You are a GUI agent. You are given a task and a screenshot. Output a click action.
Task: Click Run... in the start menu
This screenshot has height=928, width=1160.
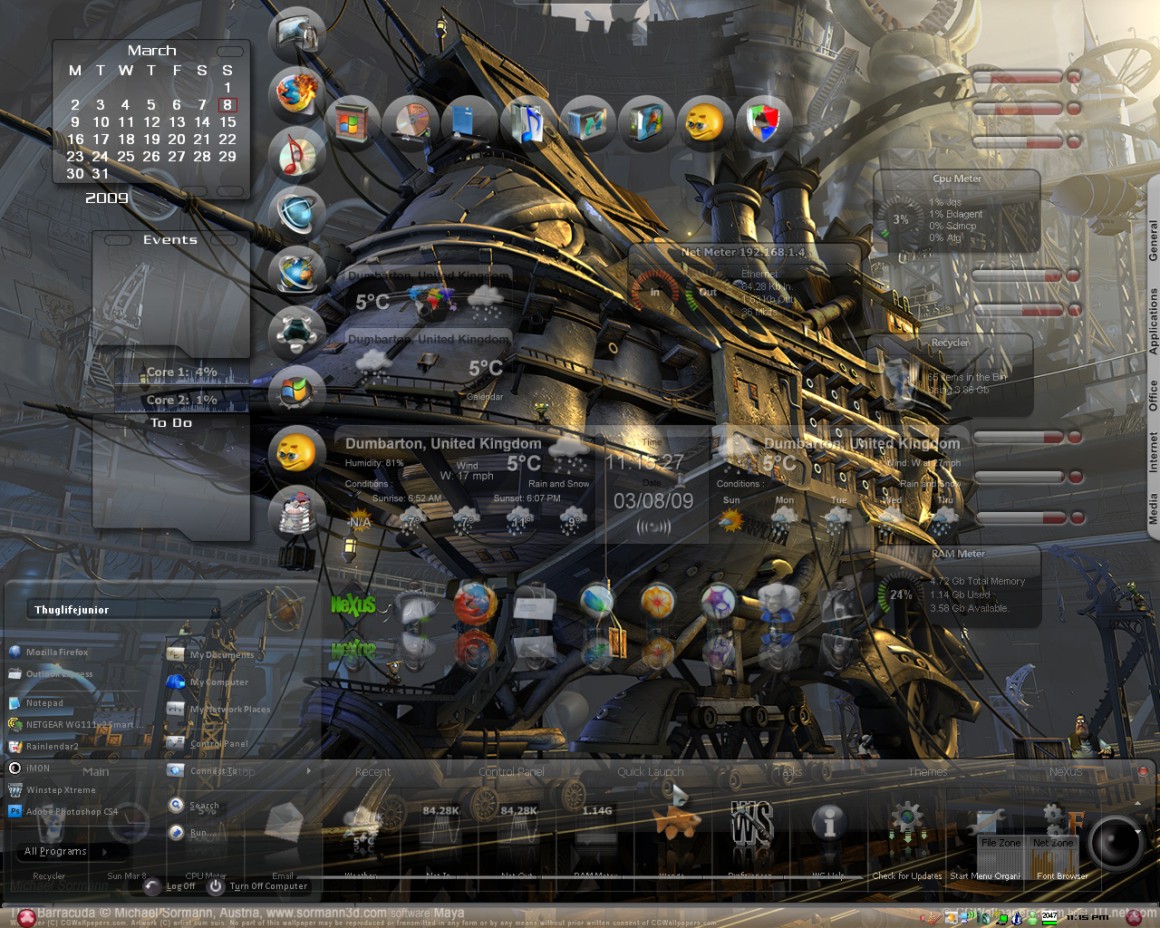tap(189, 833)
